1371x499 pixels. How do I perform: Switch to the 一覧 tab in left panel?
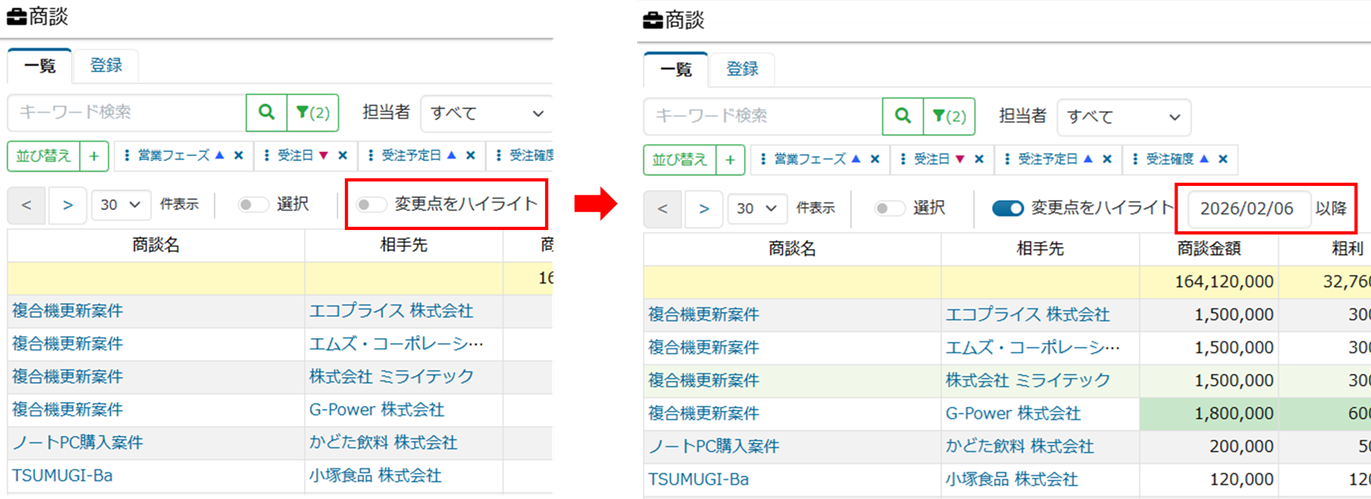tap(40, 65)
